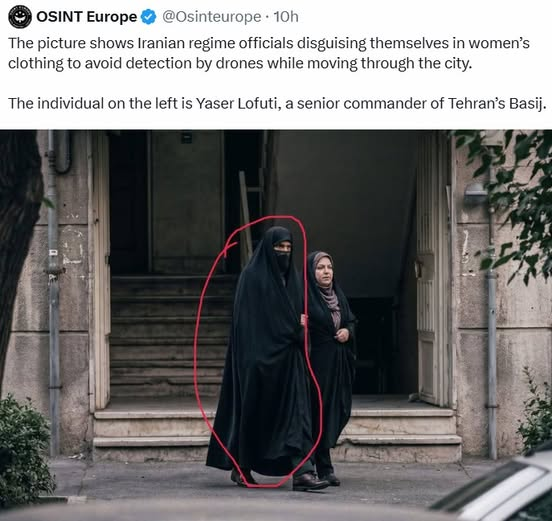Open the OSINT Europe profile avatar

[20, 17]
